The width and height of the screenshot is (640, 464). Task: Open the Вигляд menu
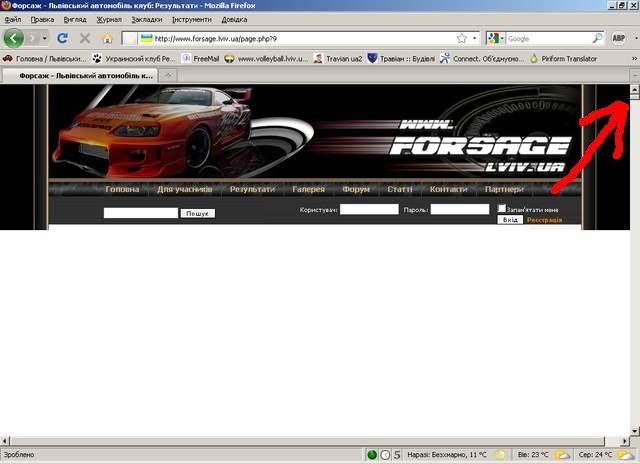(x=75, y=19)
